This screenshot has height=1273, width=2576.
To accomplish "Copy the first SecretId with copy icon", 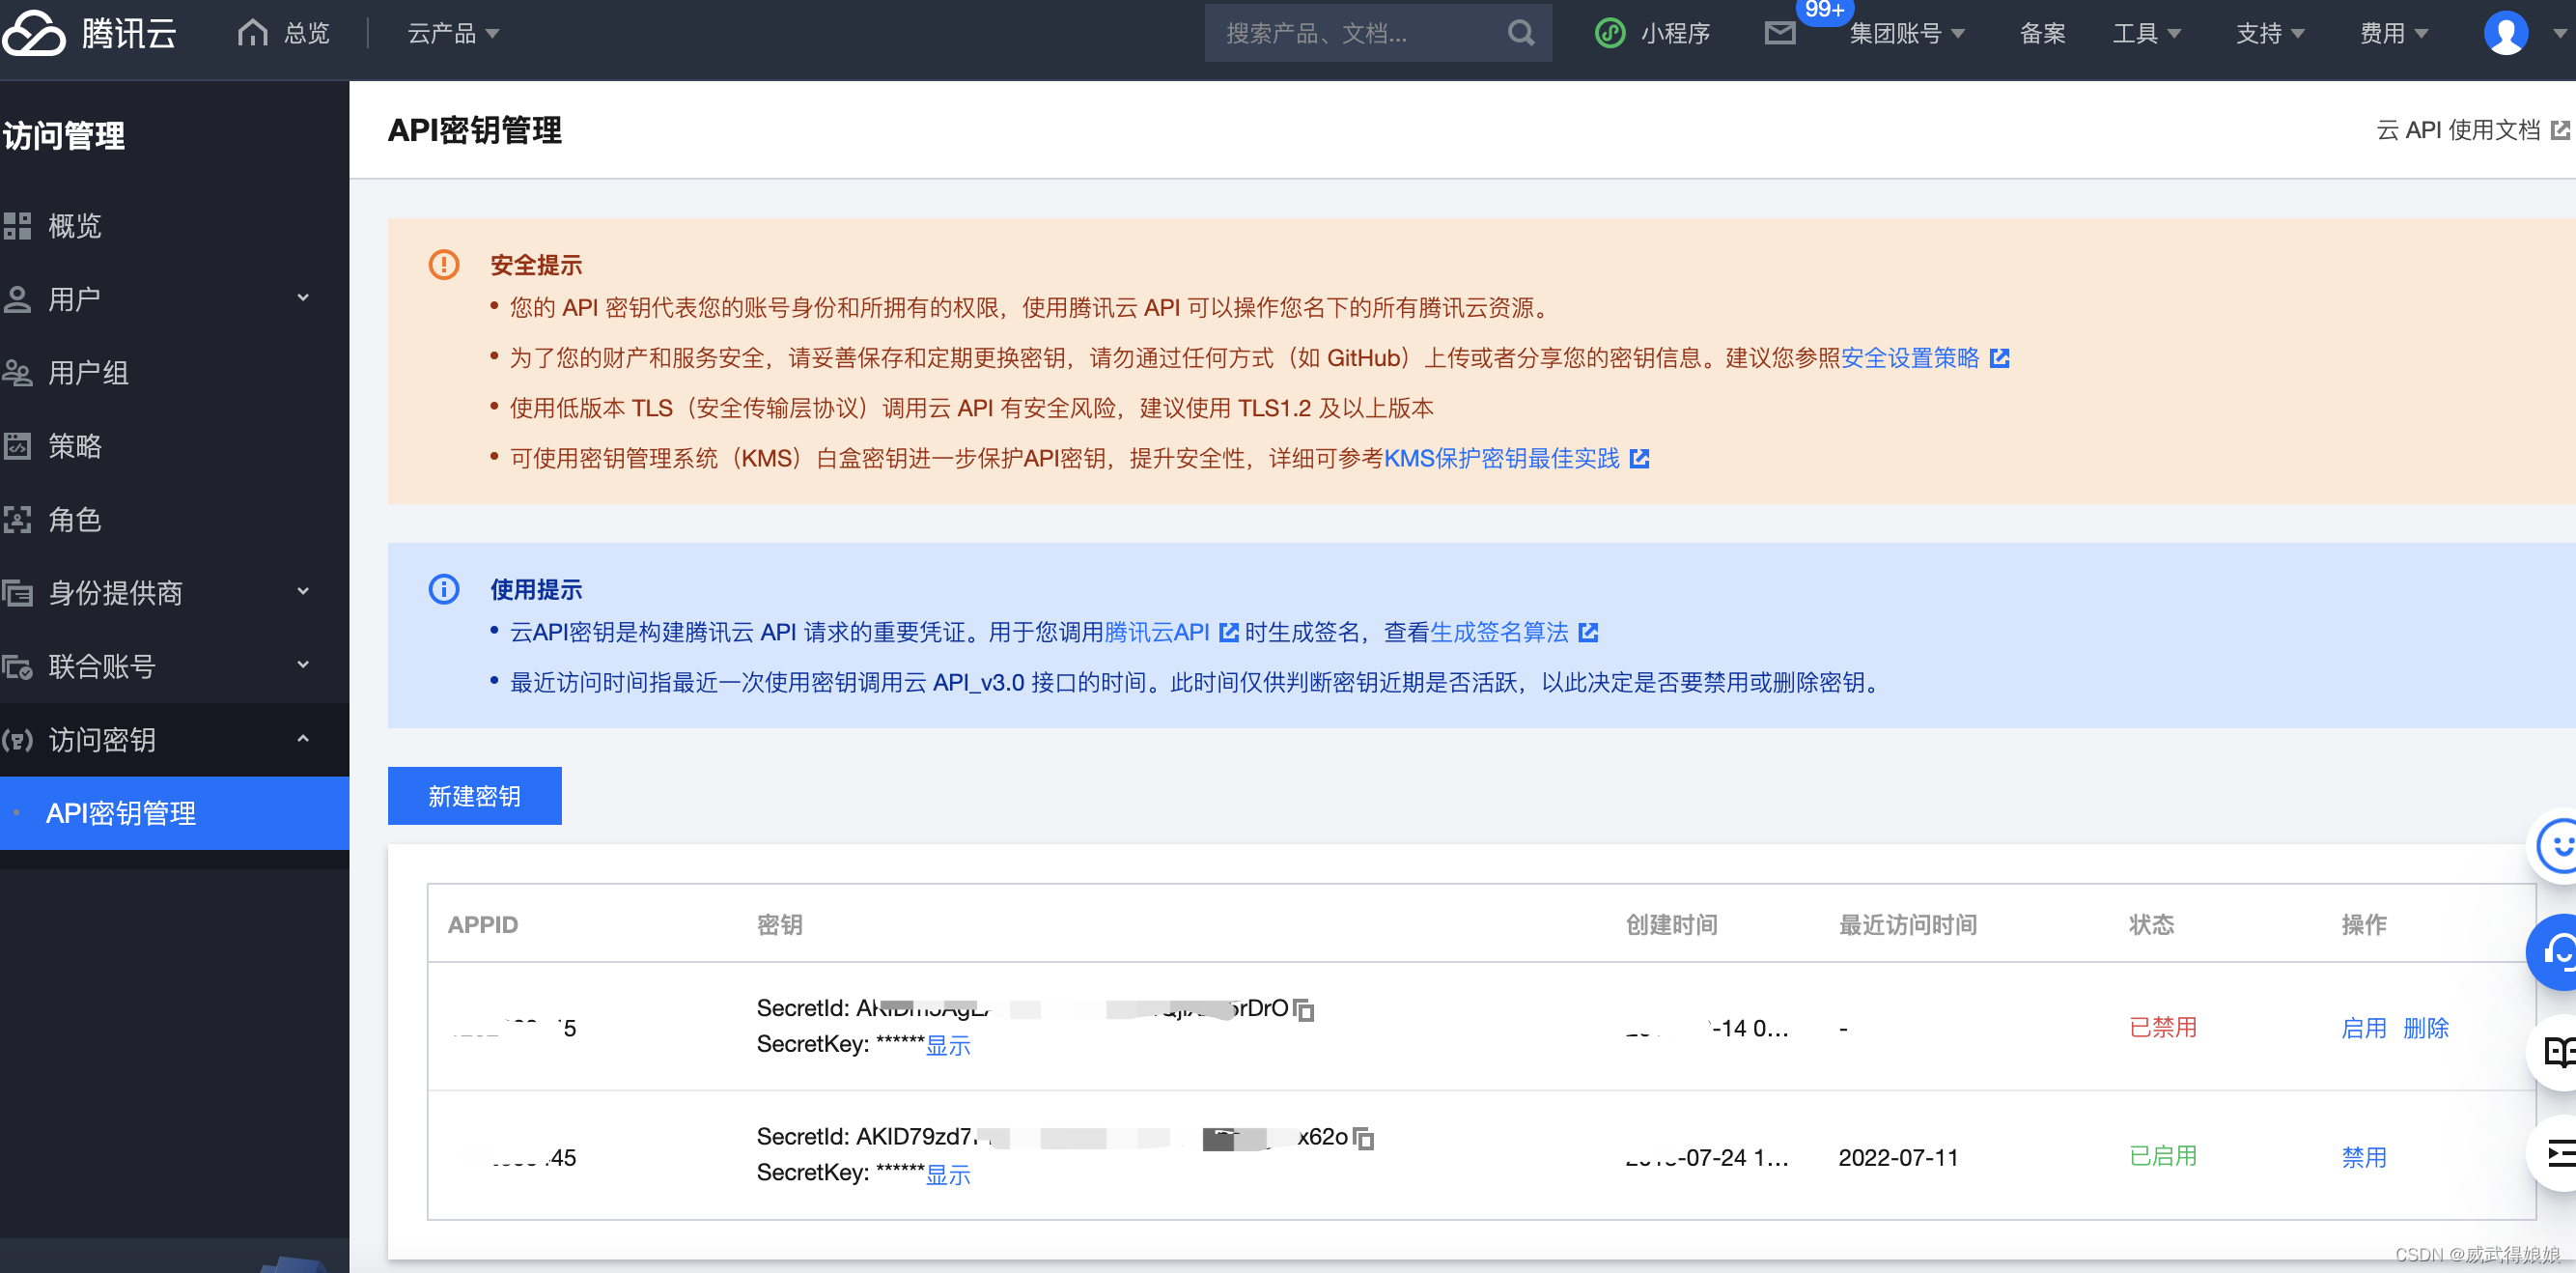I will 1304,1010.
